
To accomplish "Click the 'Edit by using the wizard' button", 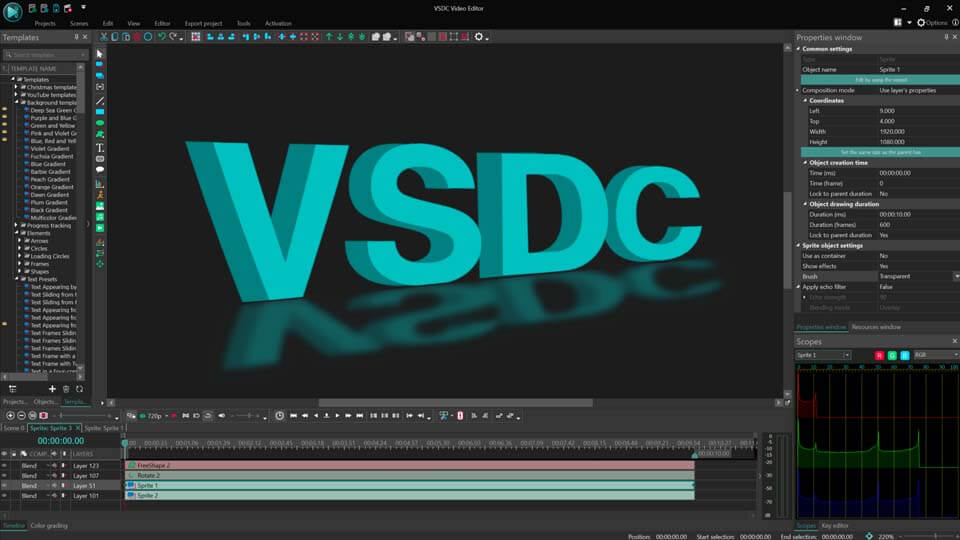I will tap(880, 80).
